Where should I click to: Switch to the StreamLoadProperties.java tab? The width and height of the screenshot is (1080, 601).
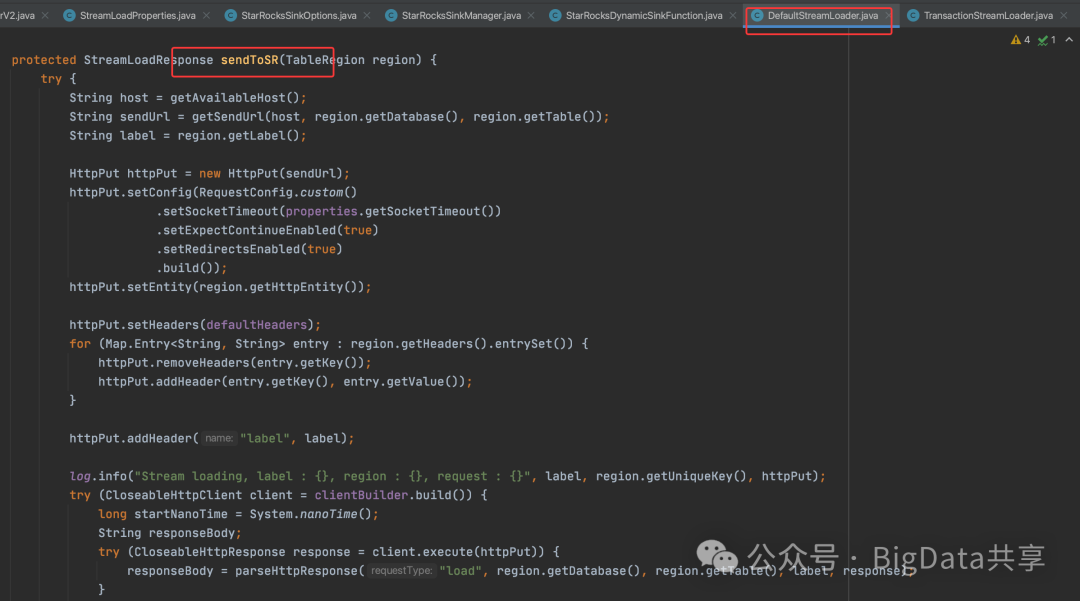click(x=138, y=15)
